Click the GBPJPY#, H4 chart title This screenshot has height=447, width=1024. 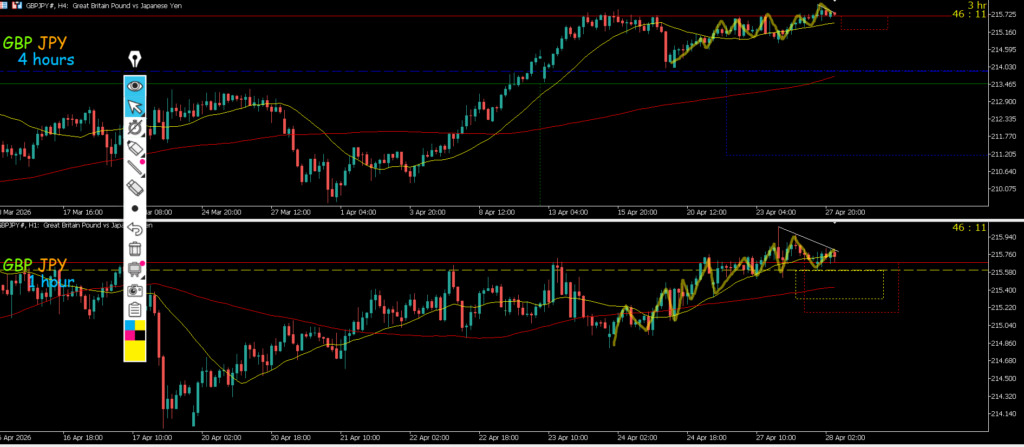(x=103, y=5)
